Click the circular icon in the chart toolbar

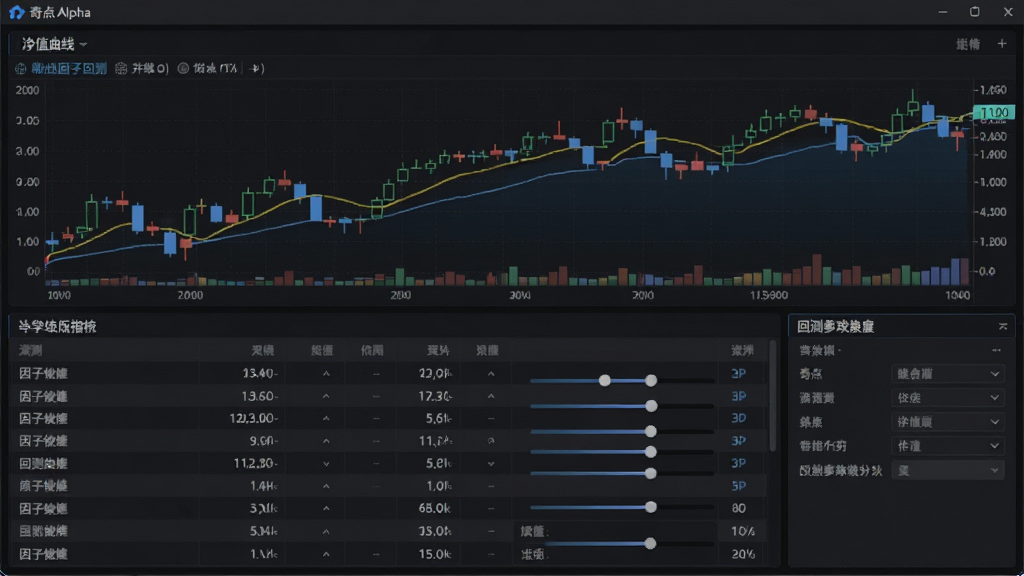point(183,68)
